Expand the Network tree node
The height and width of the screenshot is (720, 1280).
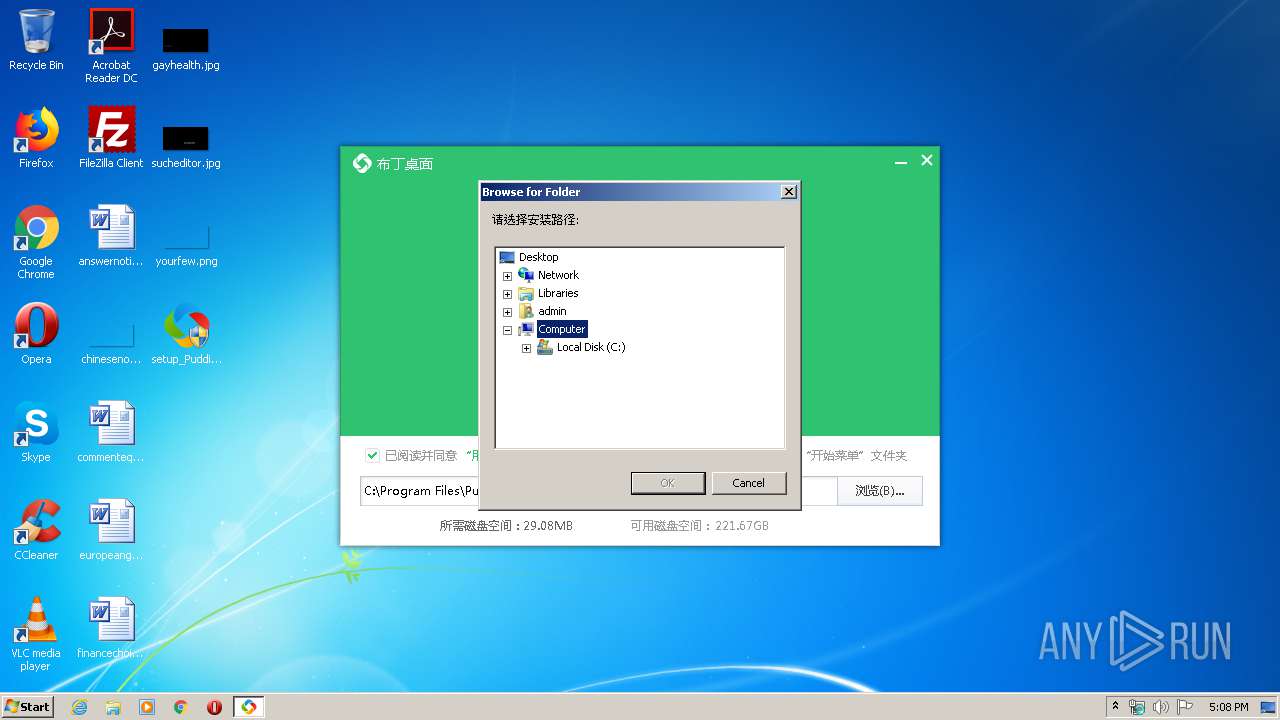click(x=507, y=276)
